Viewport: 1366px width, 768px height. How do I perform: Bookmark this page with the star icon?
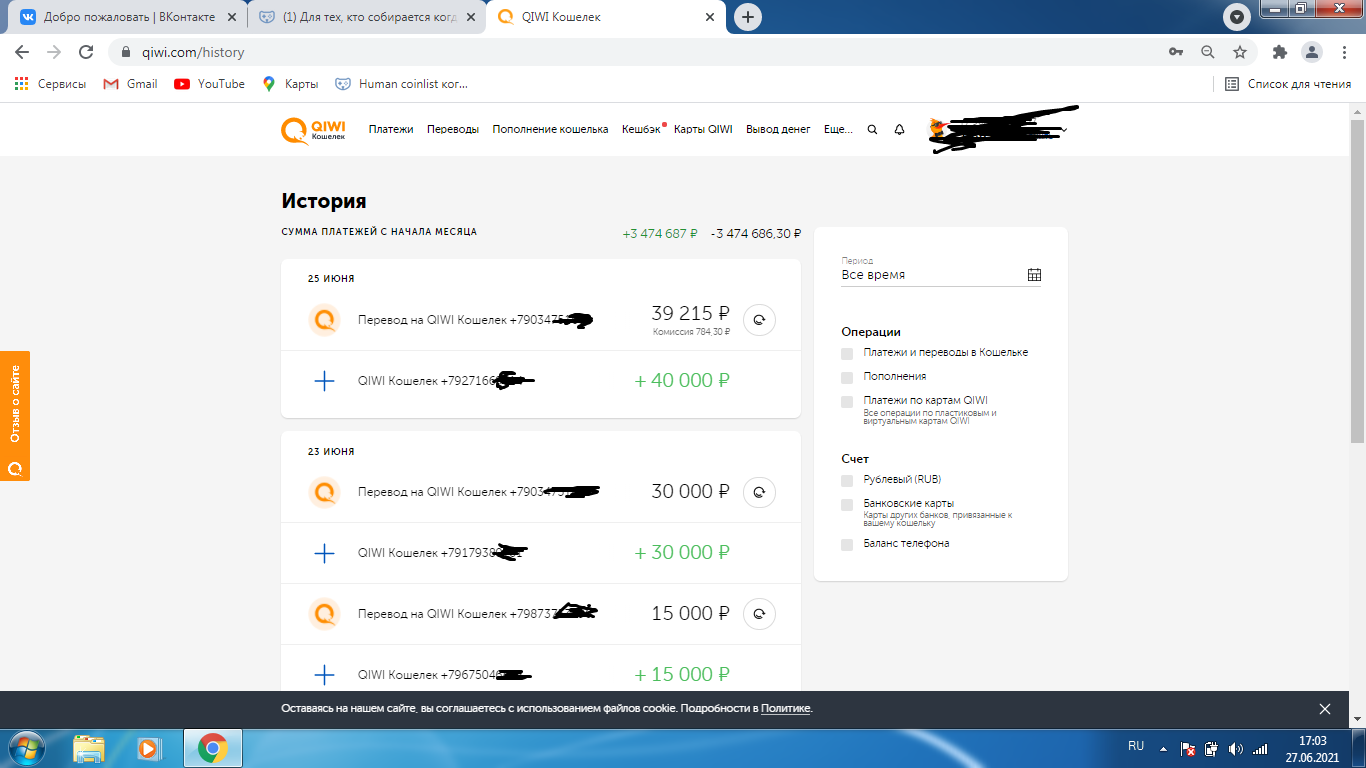[1240, 52]
